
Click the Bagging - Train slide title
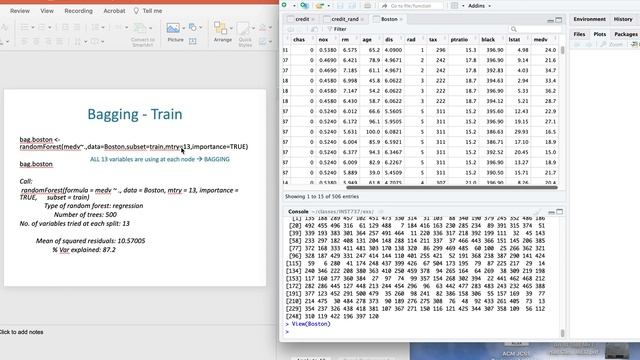(x=135, y=114)
